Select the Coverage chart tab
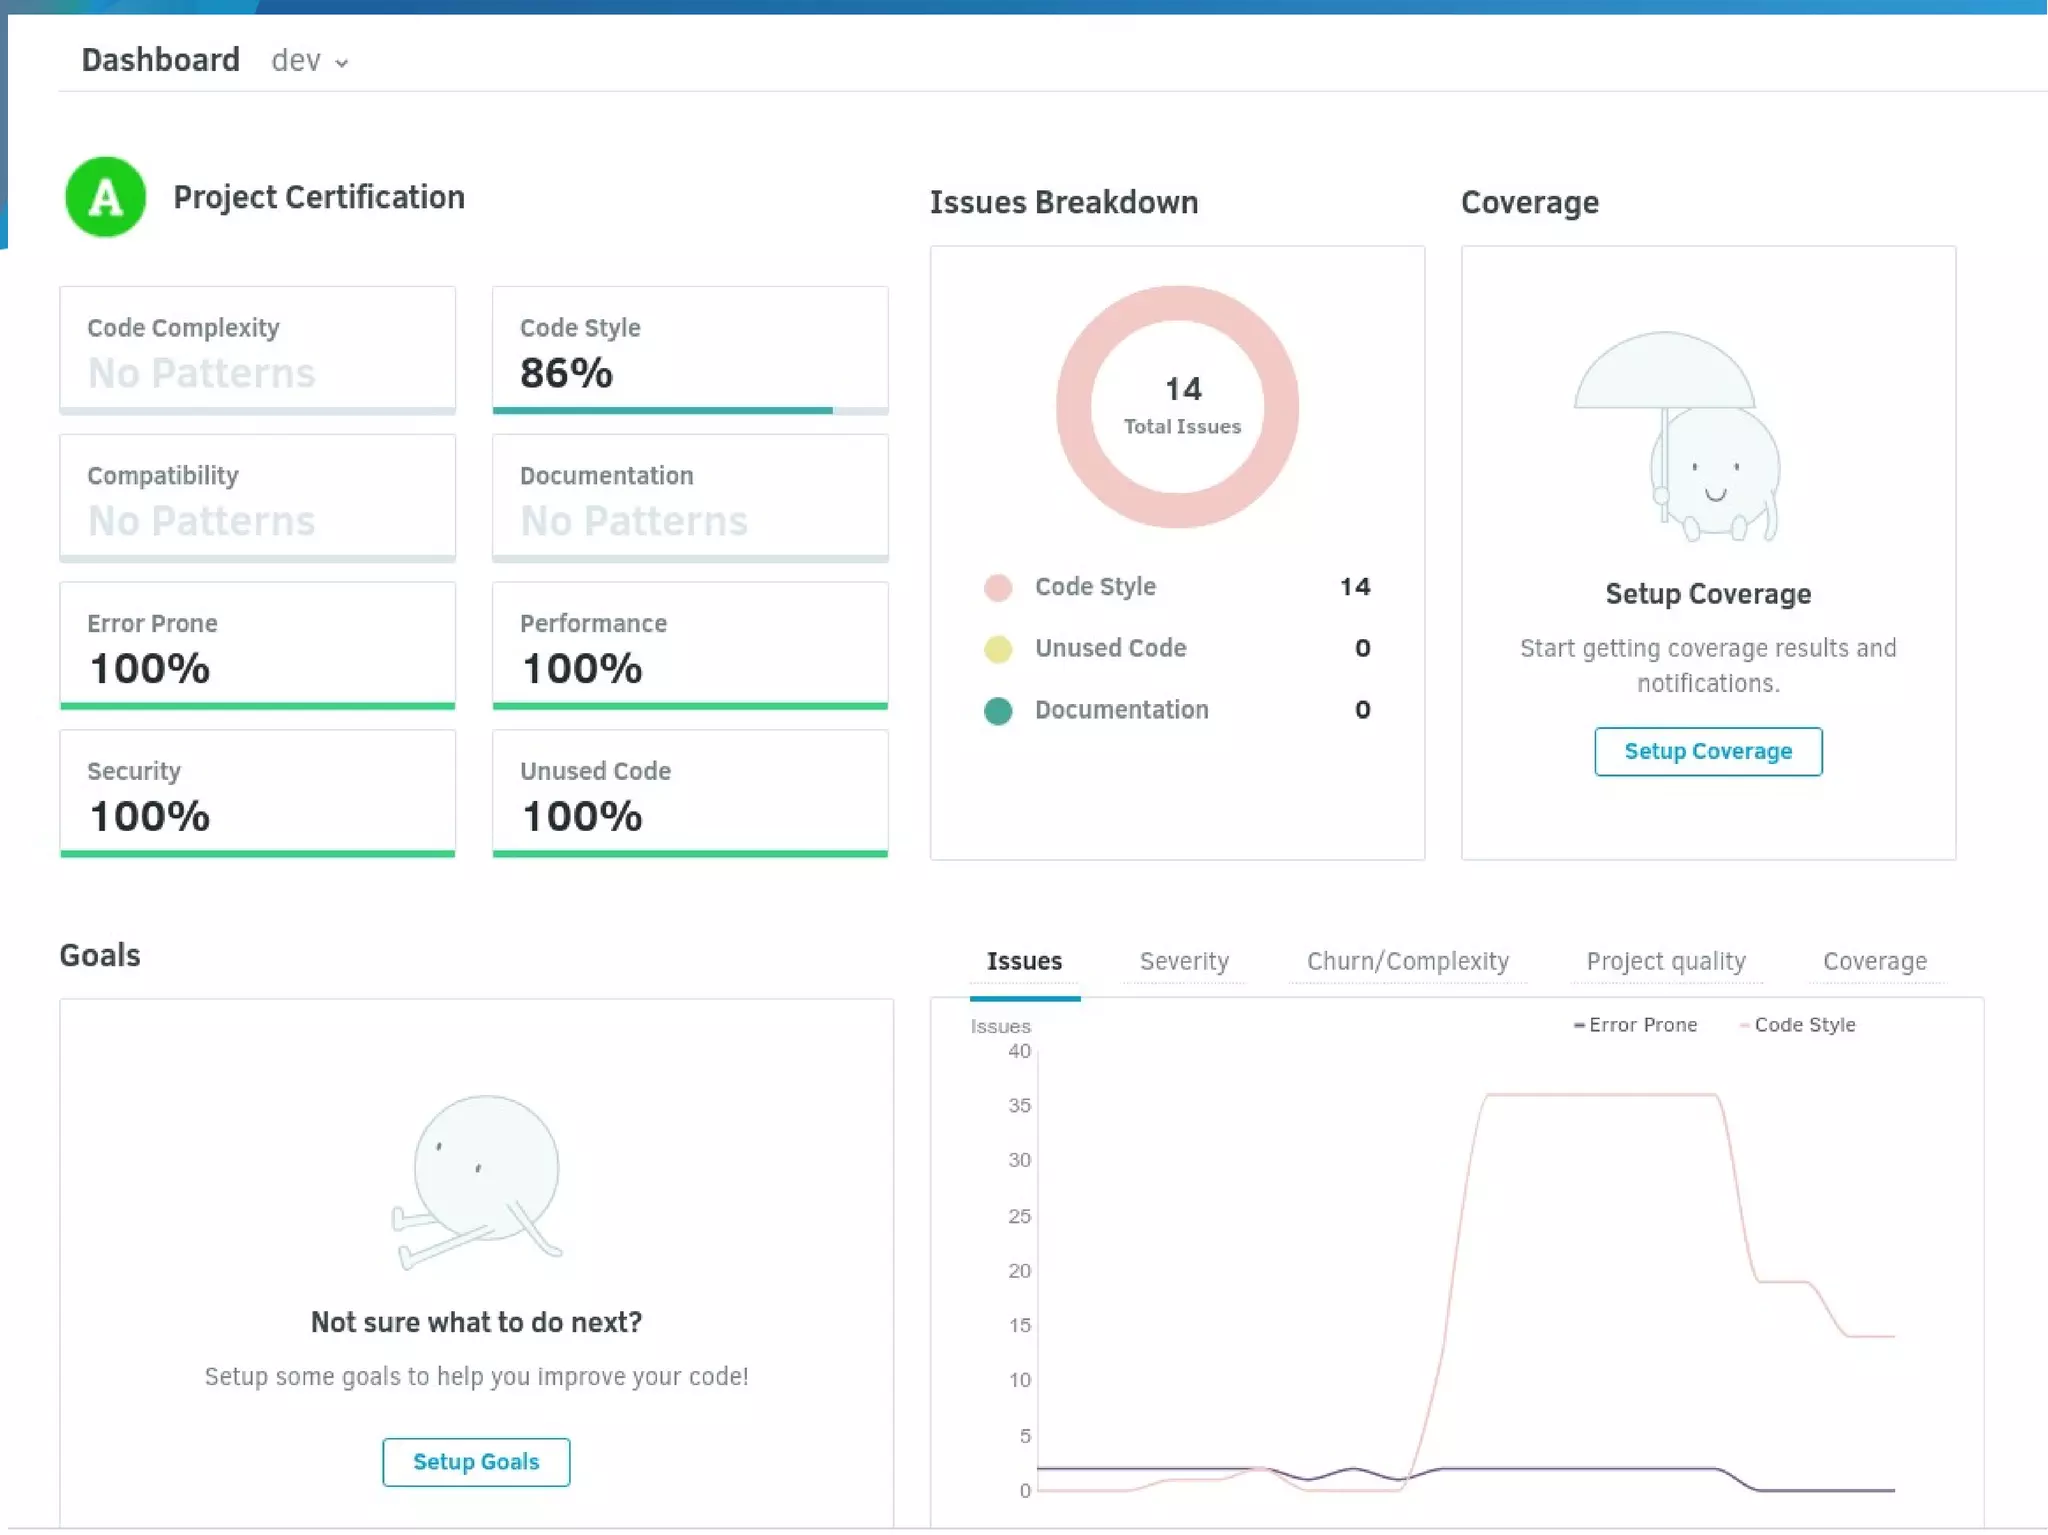The height and width of the screenshot is (1535, 2048). [x=1874, y=961]
